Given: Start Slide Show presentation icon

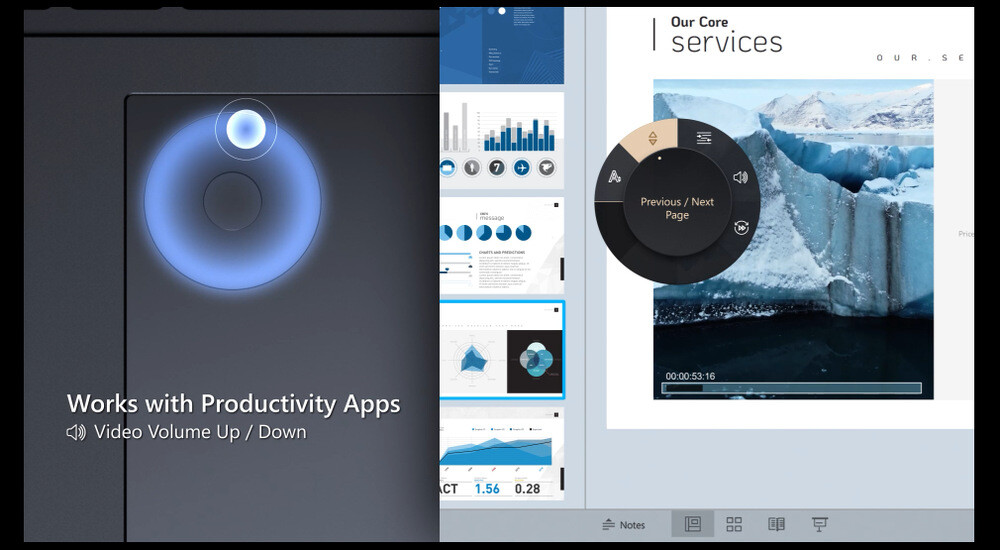Looking at the screenshot, I should (x=819, y=524).
